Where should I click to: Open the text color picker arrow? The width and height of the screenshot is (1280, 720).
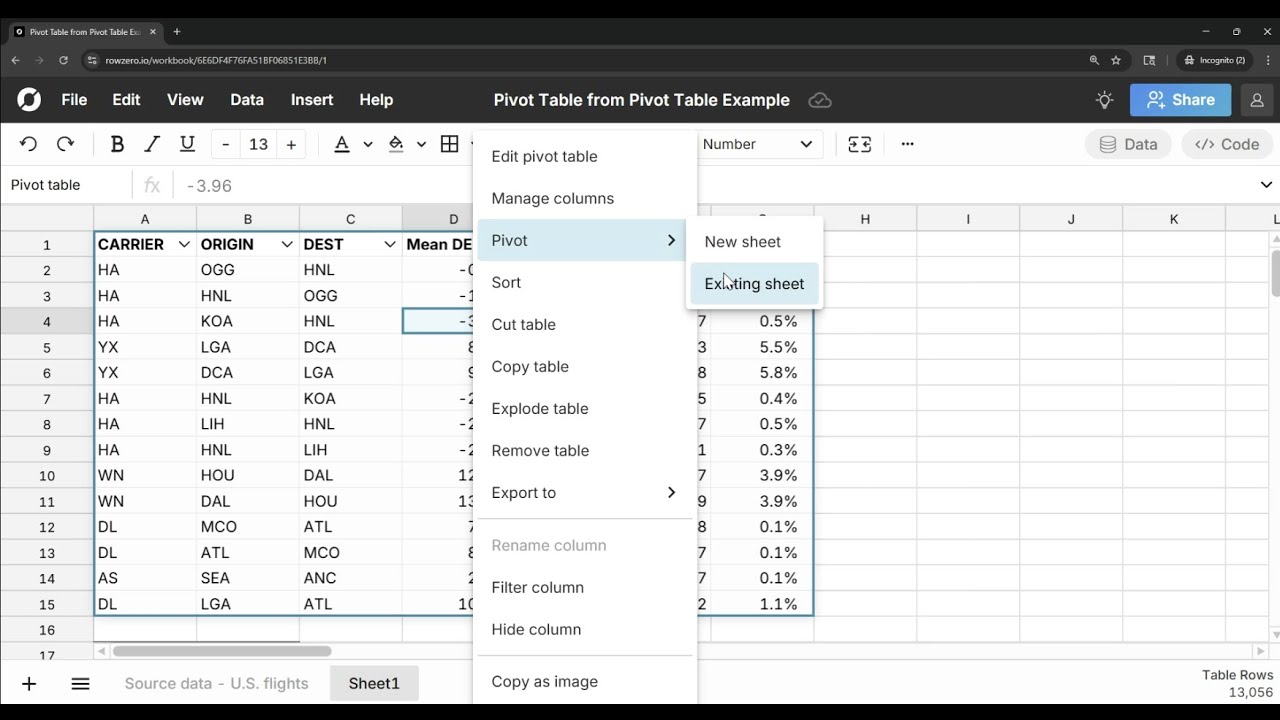tap(368, 144)
